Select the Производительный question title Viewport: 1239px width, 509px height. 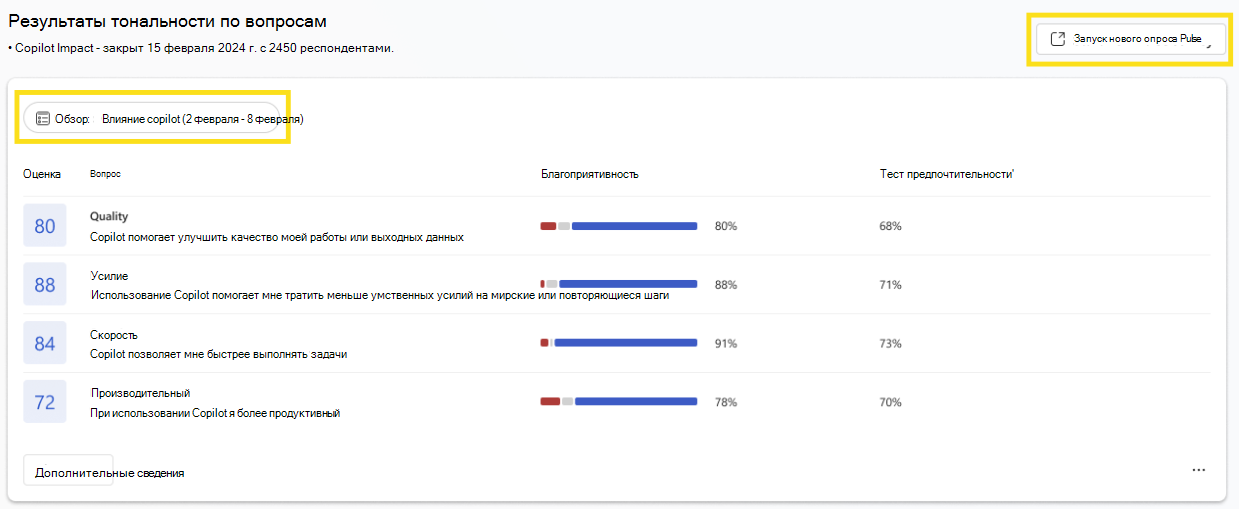pos(140,393)
